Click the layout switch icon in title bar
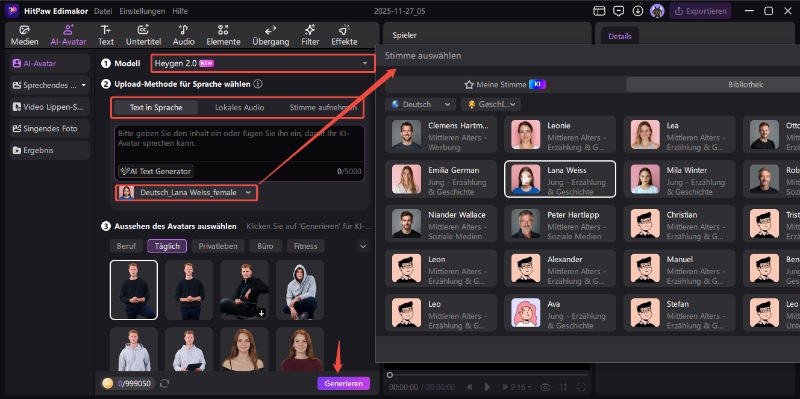800x399 pixels. pyautogui.click(x=599, y=11)
